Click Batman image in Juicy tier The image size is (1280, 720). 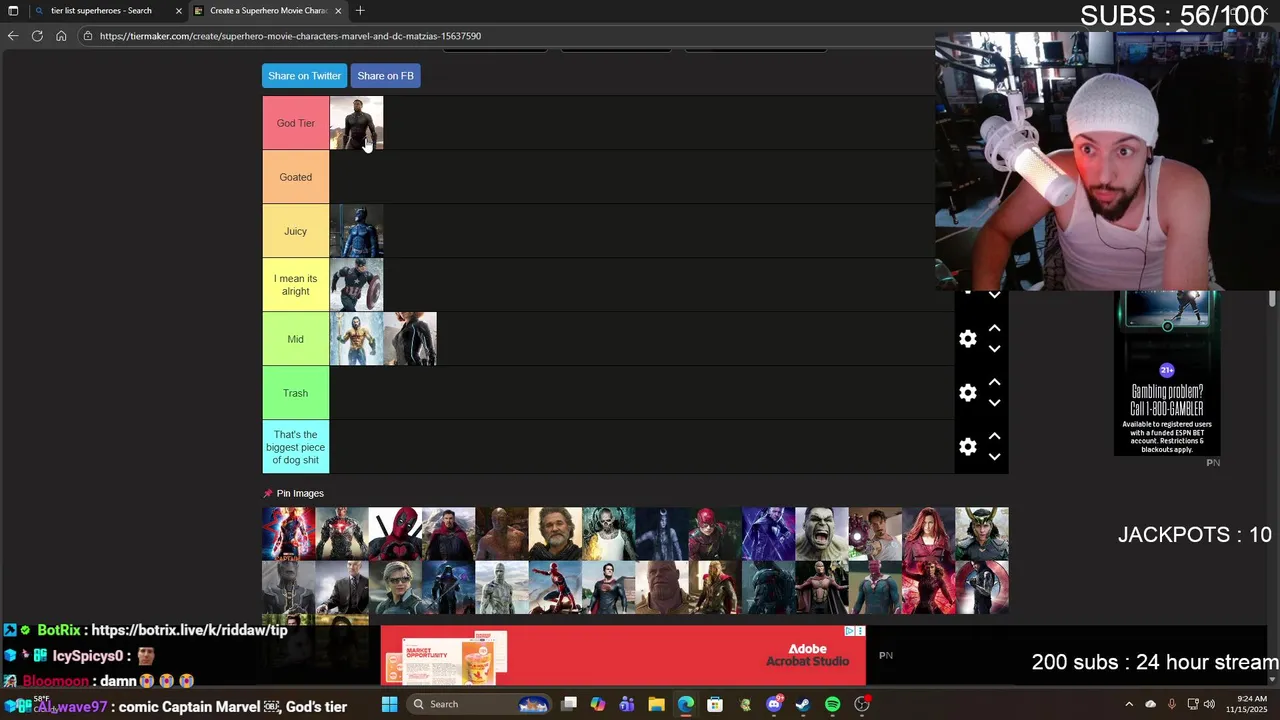[356, 231]
